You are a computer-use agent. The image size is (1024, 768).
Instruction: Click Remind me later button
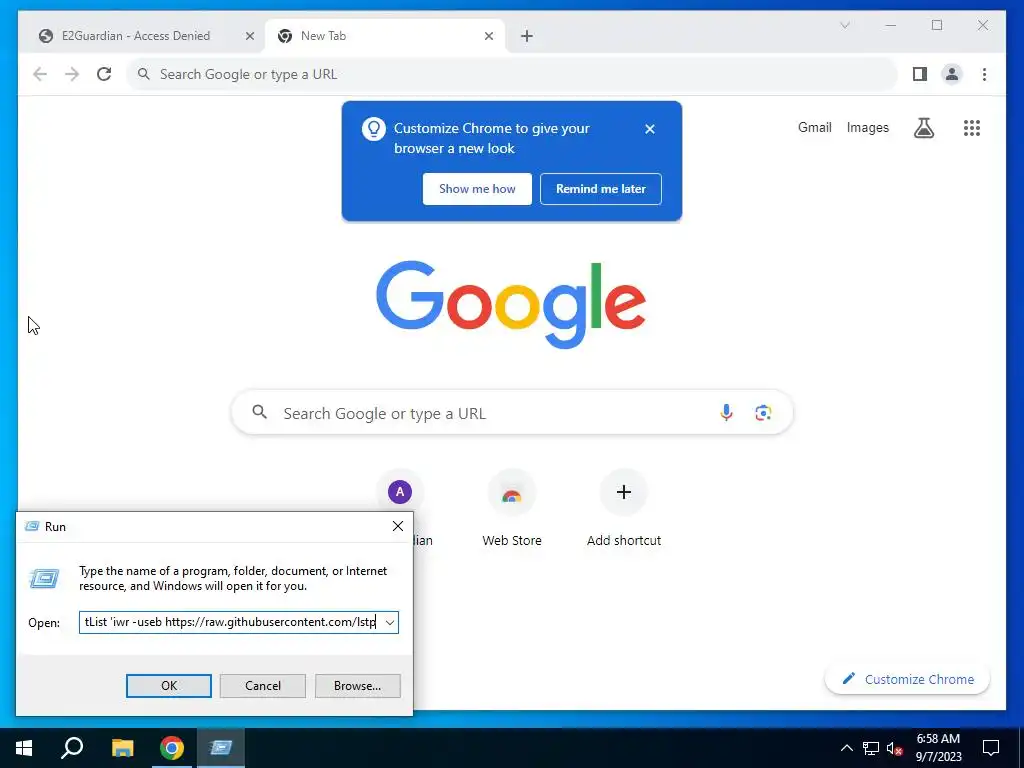601,189
